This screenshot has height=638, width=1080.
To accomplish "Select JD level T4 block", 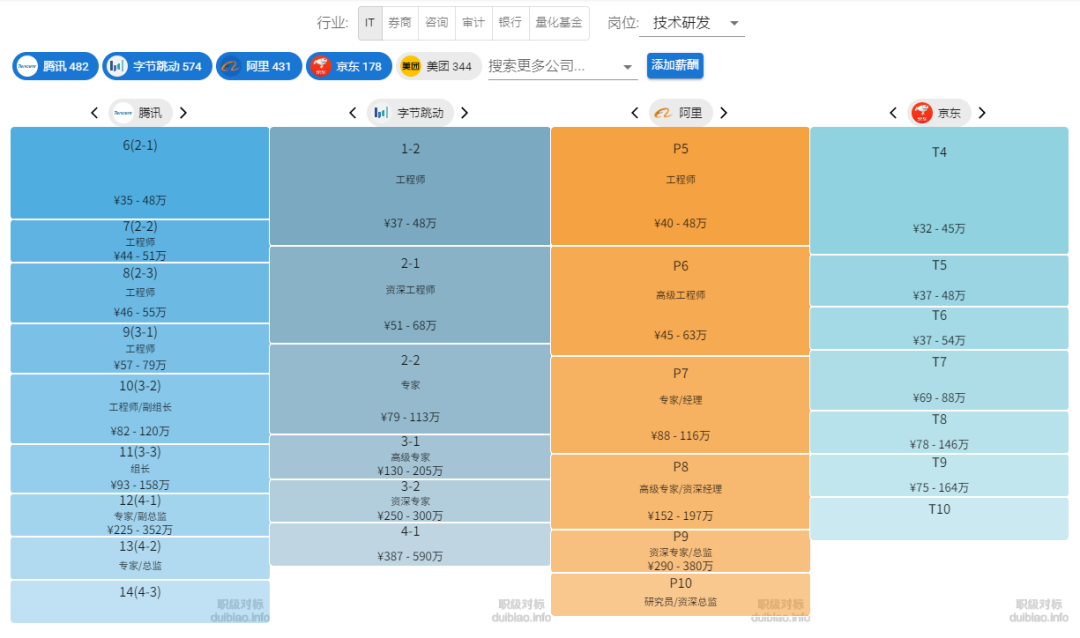I will pos(939,190).
